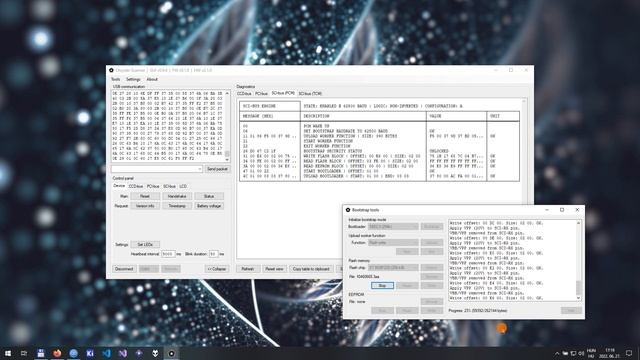Click the Send packet button

pyautogui.click(x=217, y=169)
